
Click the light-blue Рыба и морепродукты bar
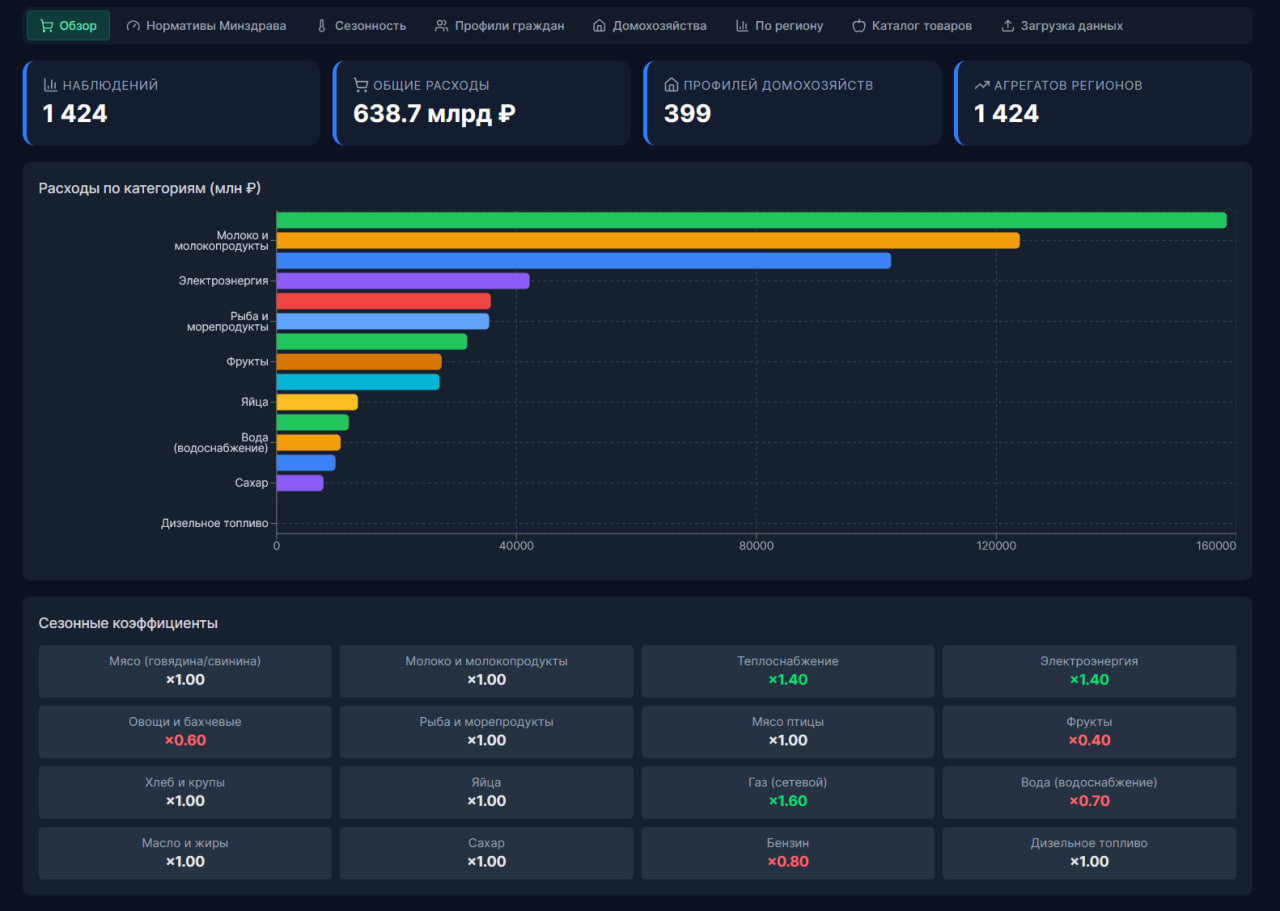[383, 321]
